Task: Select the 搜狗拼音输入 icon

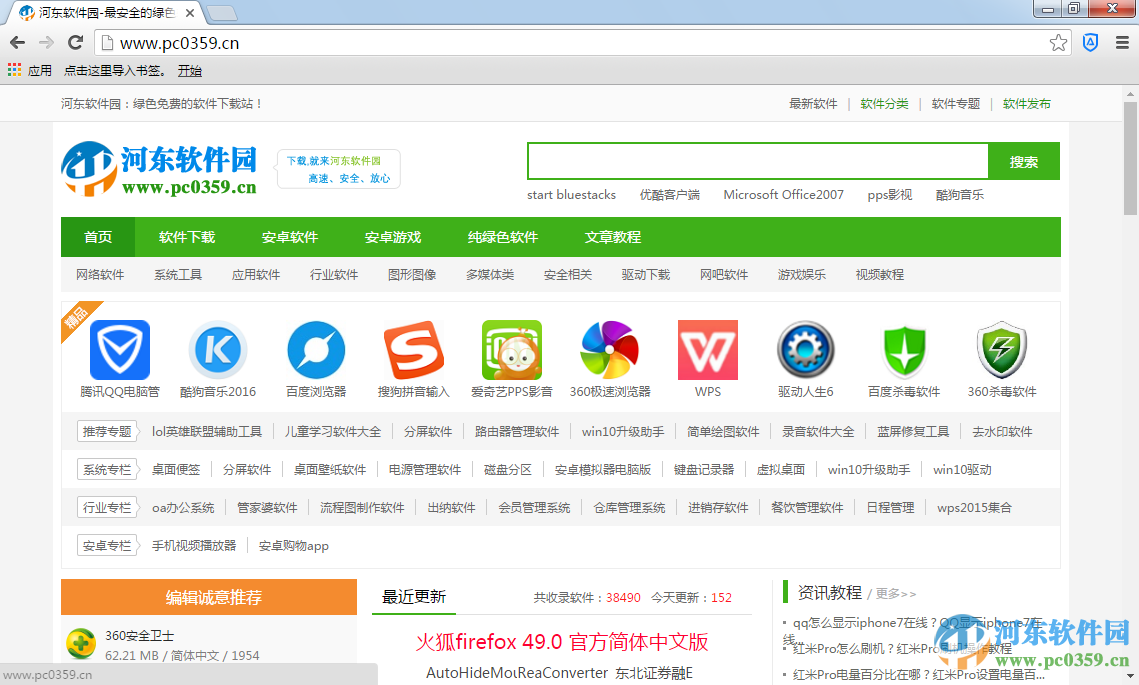Action: 413,350
